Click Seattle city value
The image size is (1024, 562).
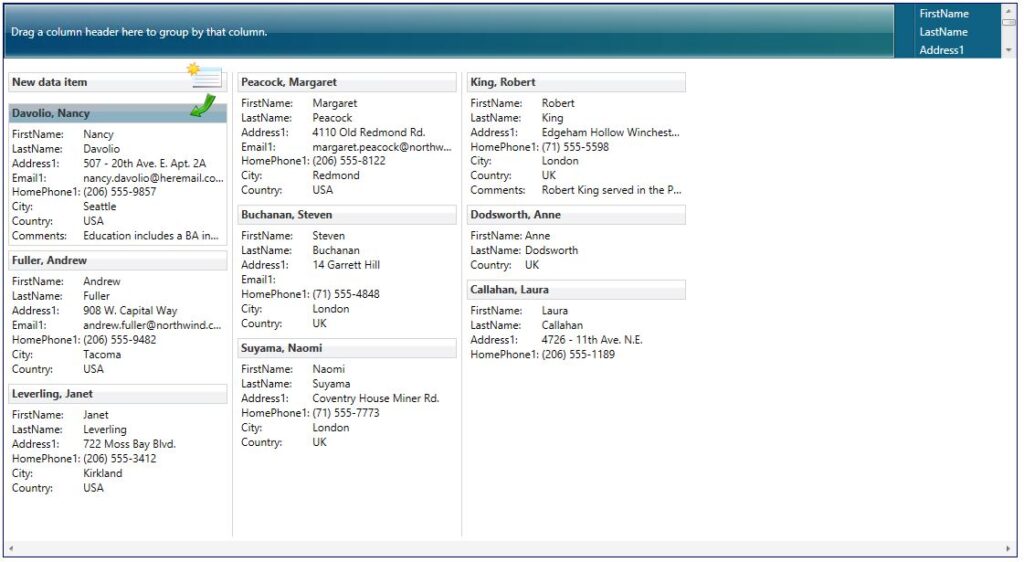point(99,207)
